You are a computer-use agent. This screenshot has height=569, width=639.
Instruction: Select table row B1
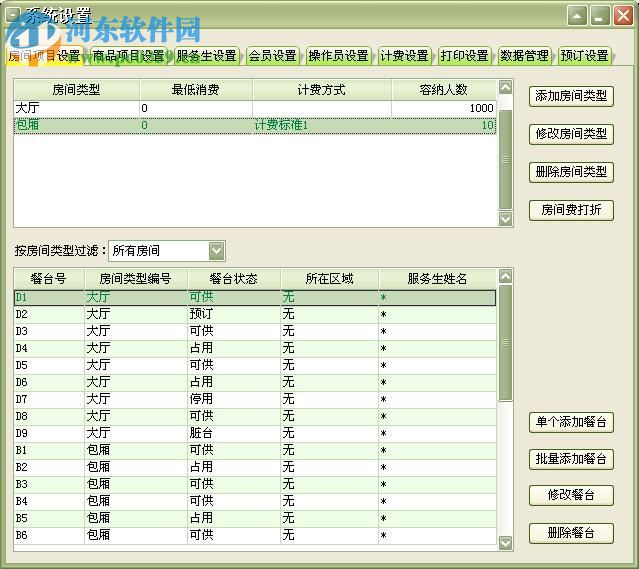(x=255, y=450)
